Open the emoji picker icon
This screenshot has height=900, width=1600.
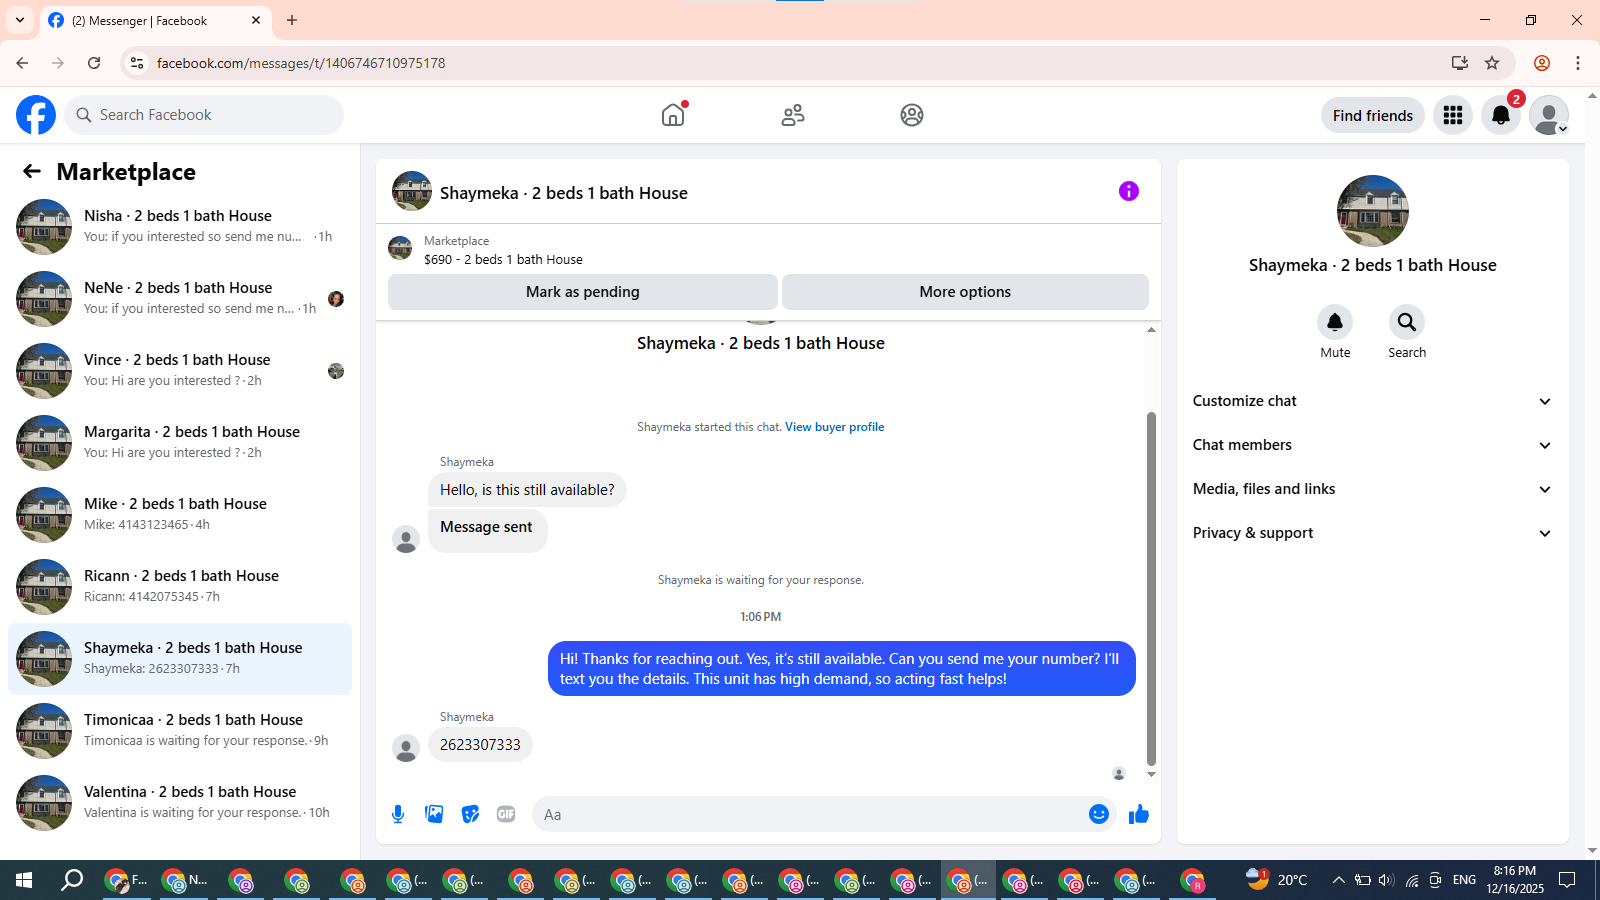(x=1099, y=814)
